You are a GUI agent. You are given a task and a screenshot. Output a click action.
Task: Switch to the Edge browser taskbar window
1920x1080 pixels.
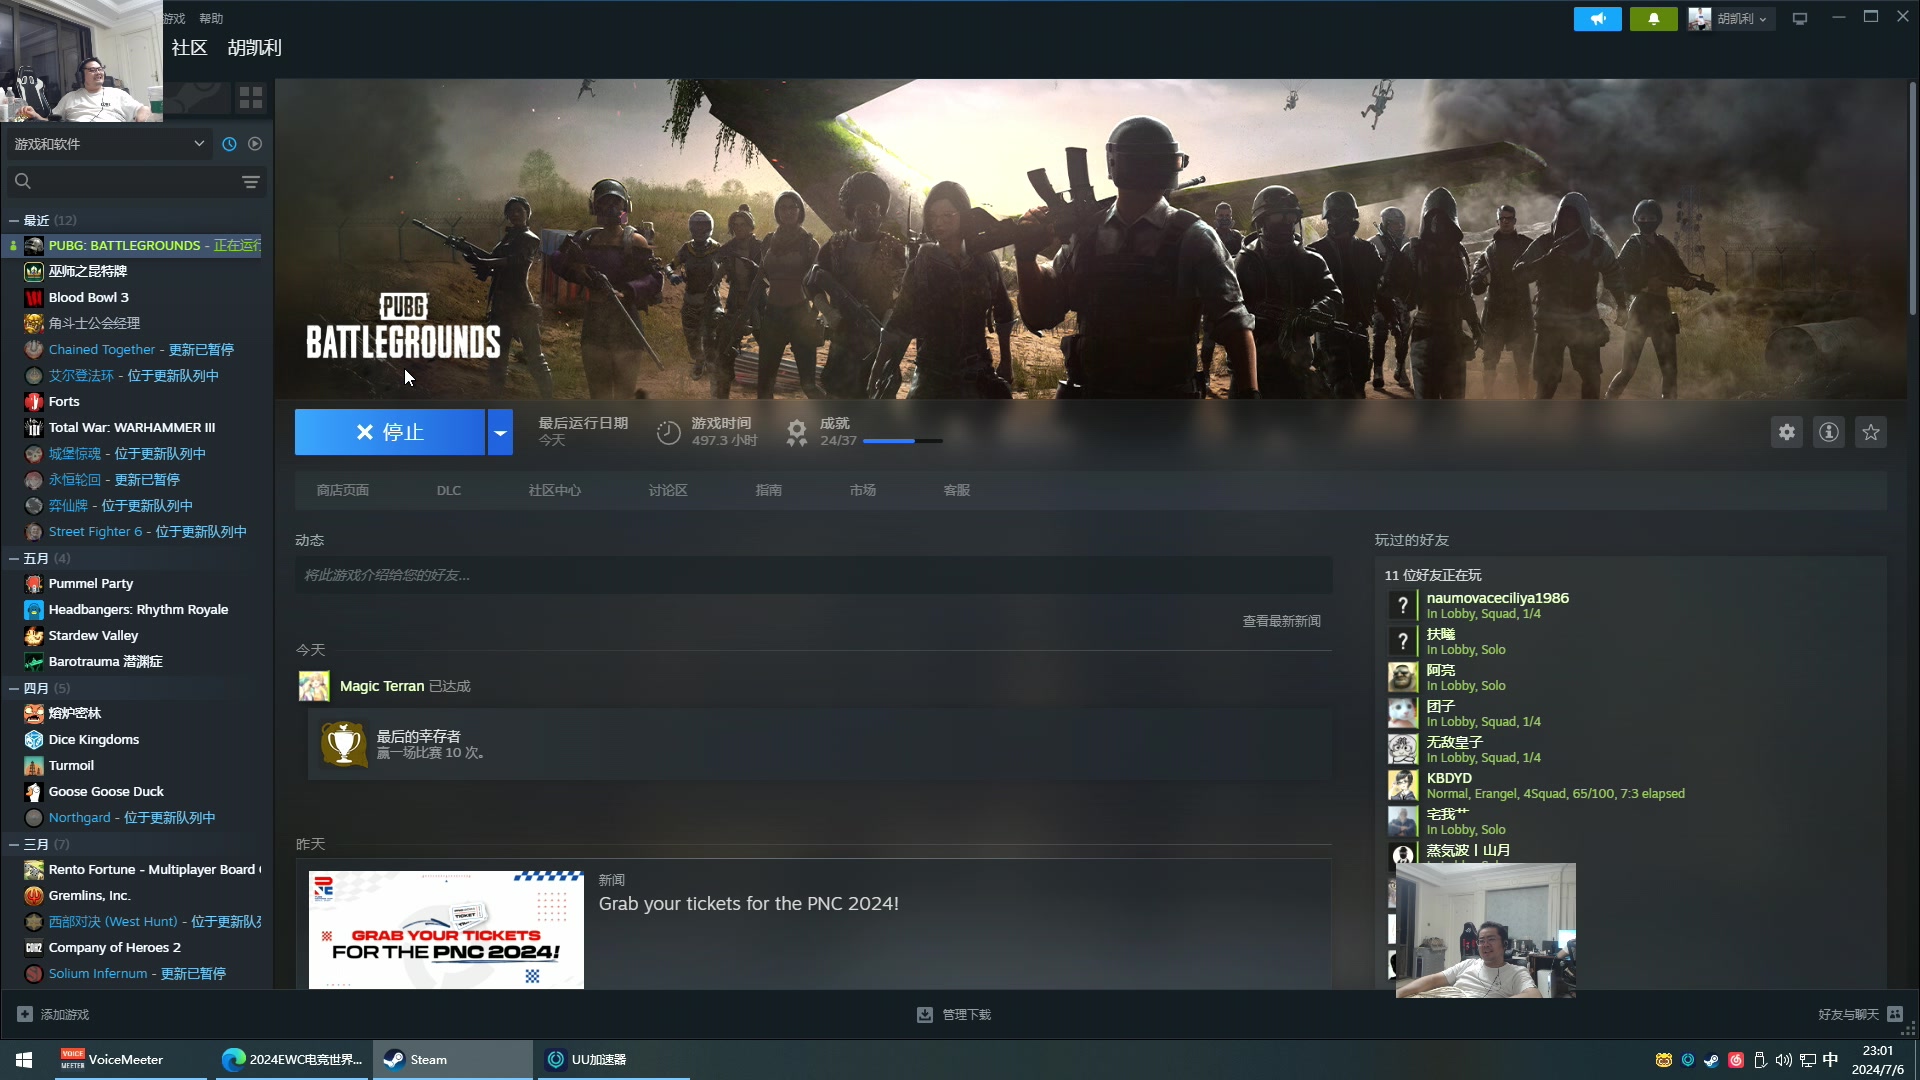point(294,1060)
